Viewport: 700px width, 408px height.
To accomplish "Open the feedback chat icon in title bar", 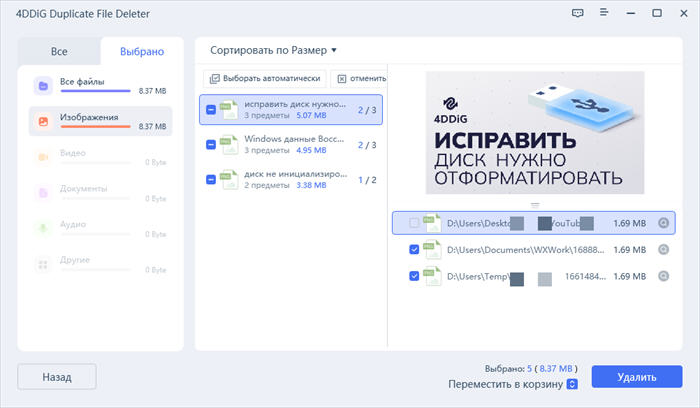I will click(578, 13).
